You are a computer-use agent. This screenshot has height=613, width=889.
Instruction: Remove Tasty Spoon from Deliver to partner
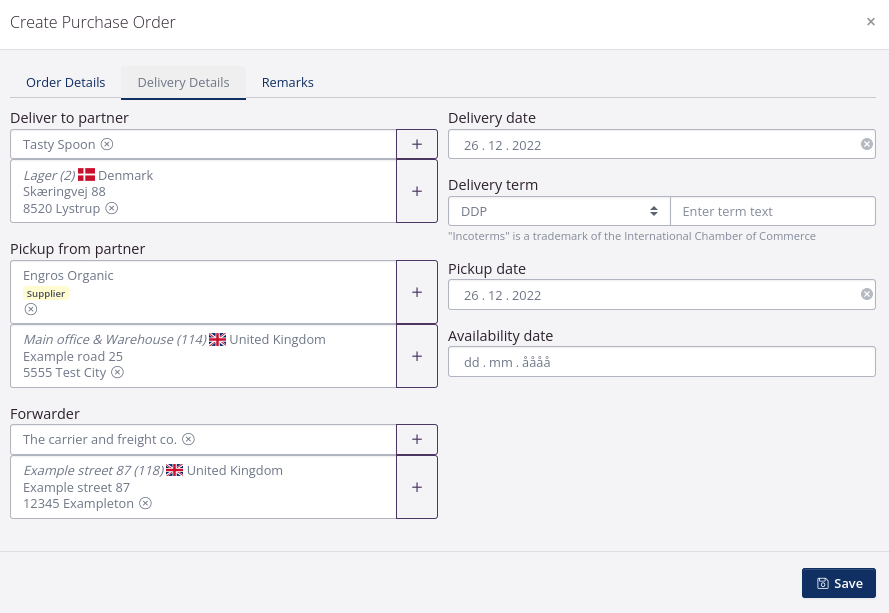pos(107,143)
